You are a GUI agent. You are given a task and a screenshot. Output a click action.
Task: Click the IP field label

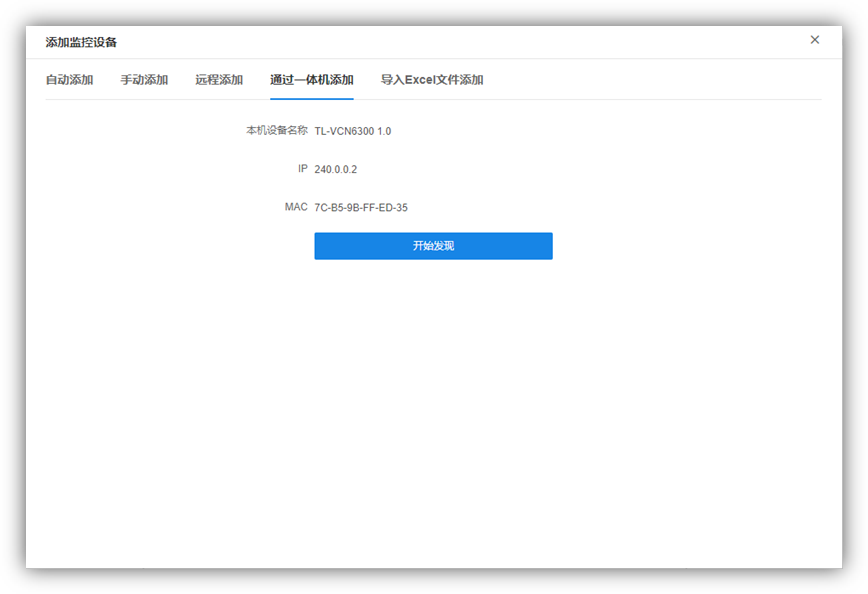pos(302,169)
